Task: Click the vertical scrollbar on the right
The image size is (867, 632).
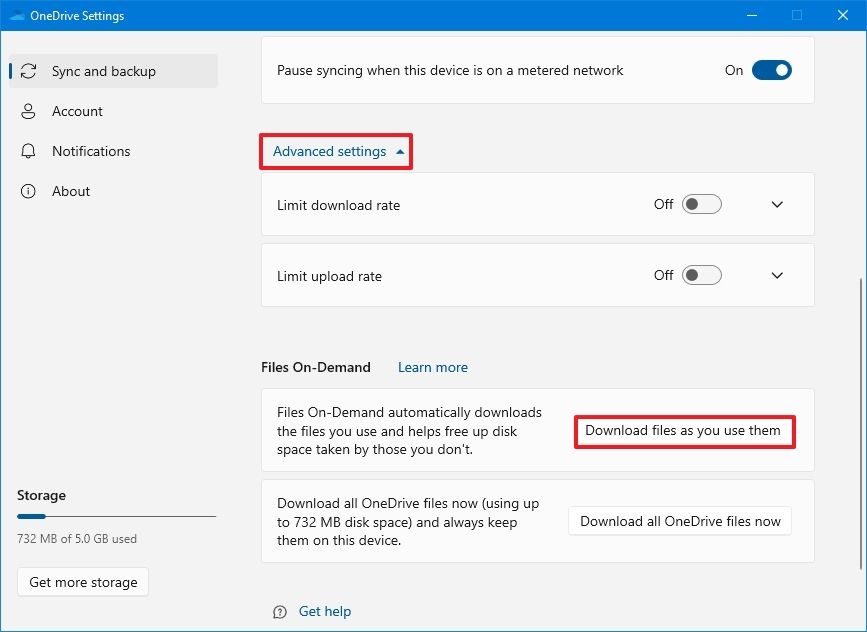Action: click(860, 423)
